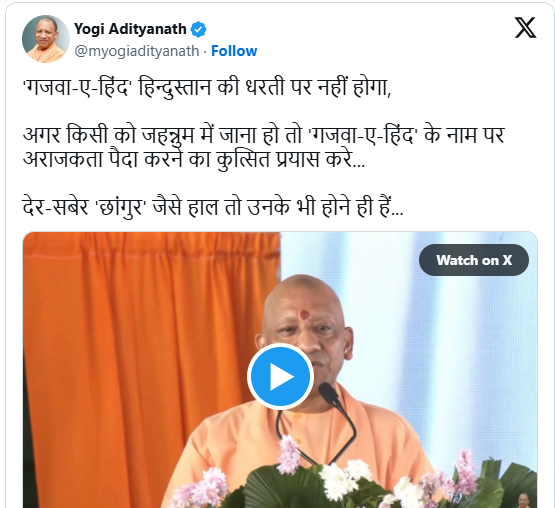Click the Watch on X button

click(474, 260)
